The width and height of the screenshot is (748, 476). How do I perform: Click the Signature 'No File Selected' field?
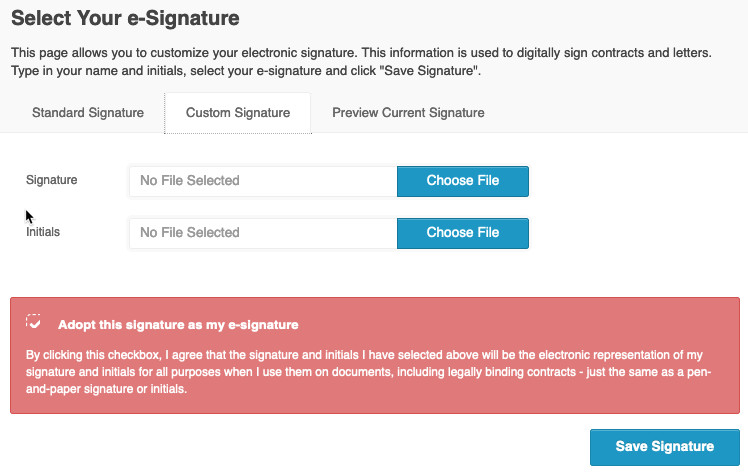263,181
